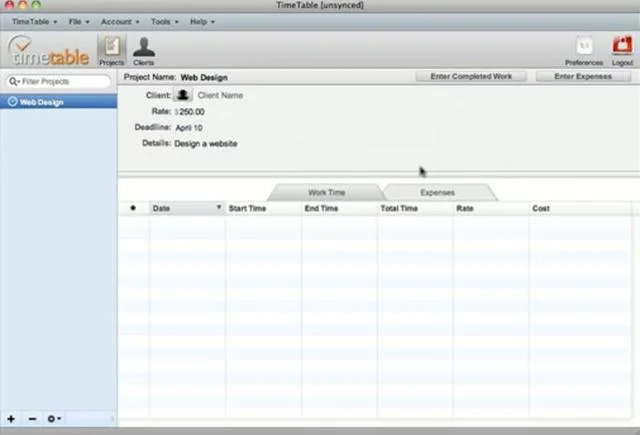Click the clock icon beside Web Design

pyautogui.click(x=13, y=102)
